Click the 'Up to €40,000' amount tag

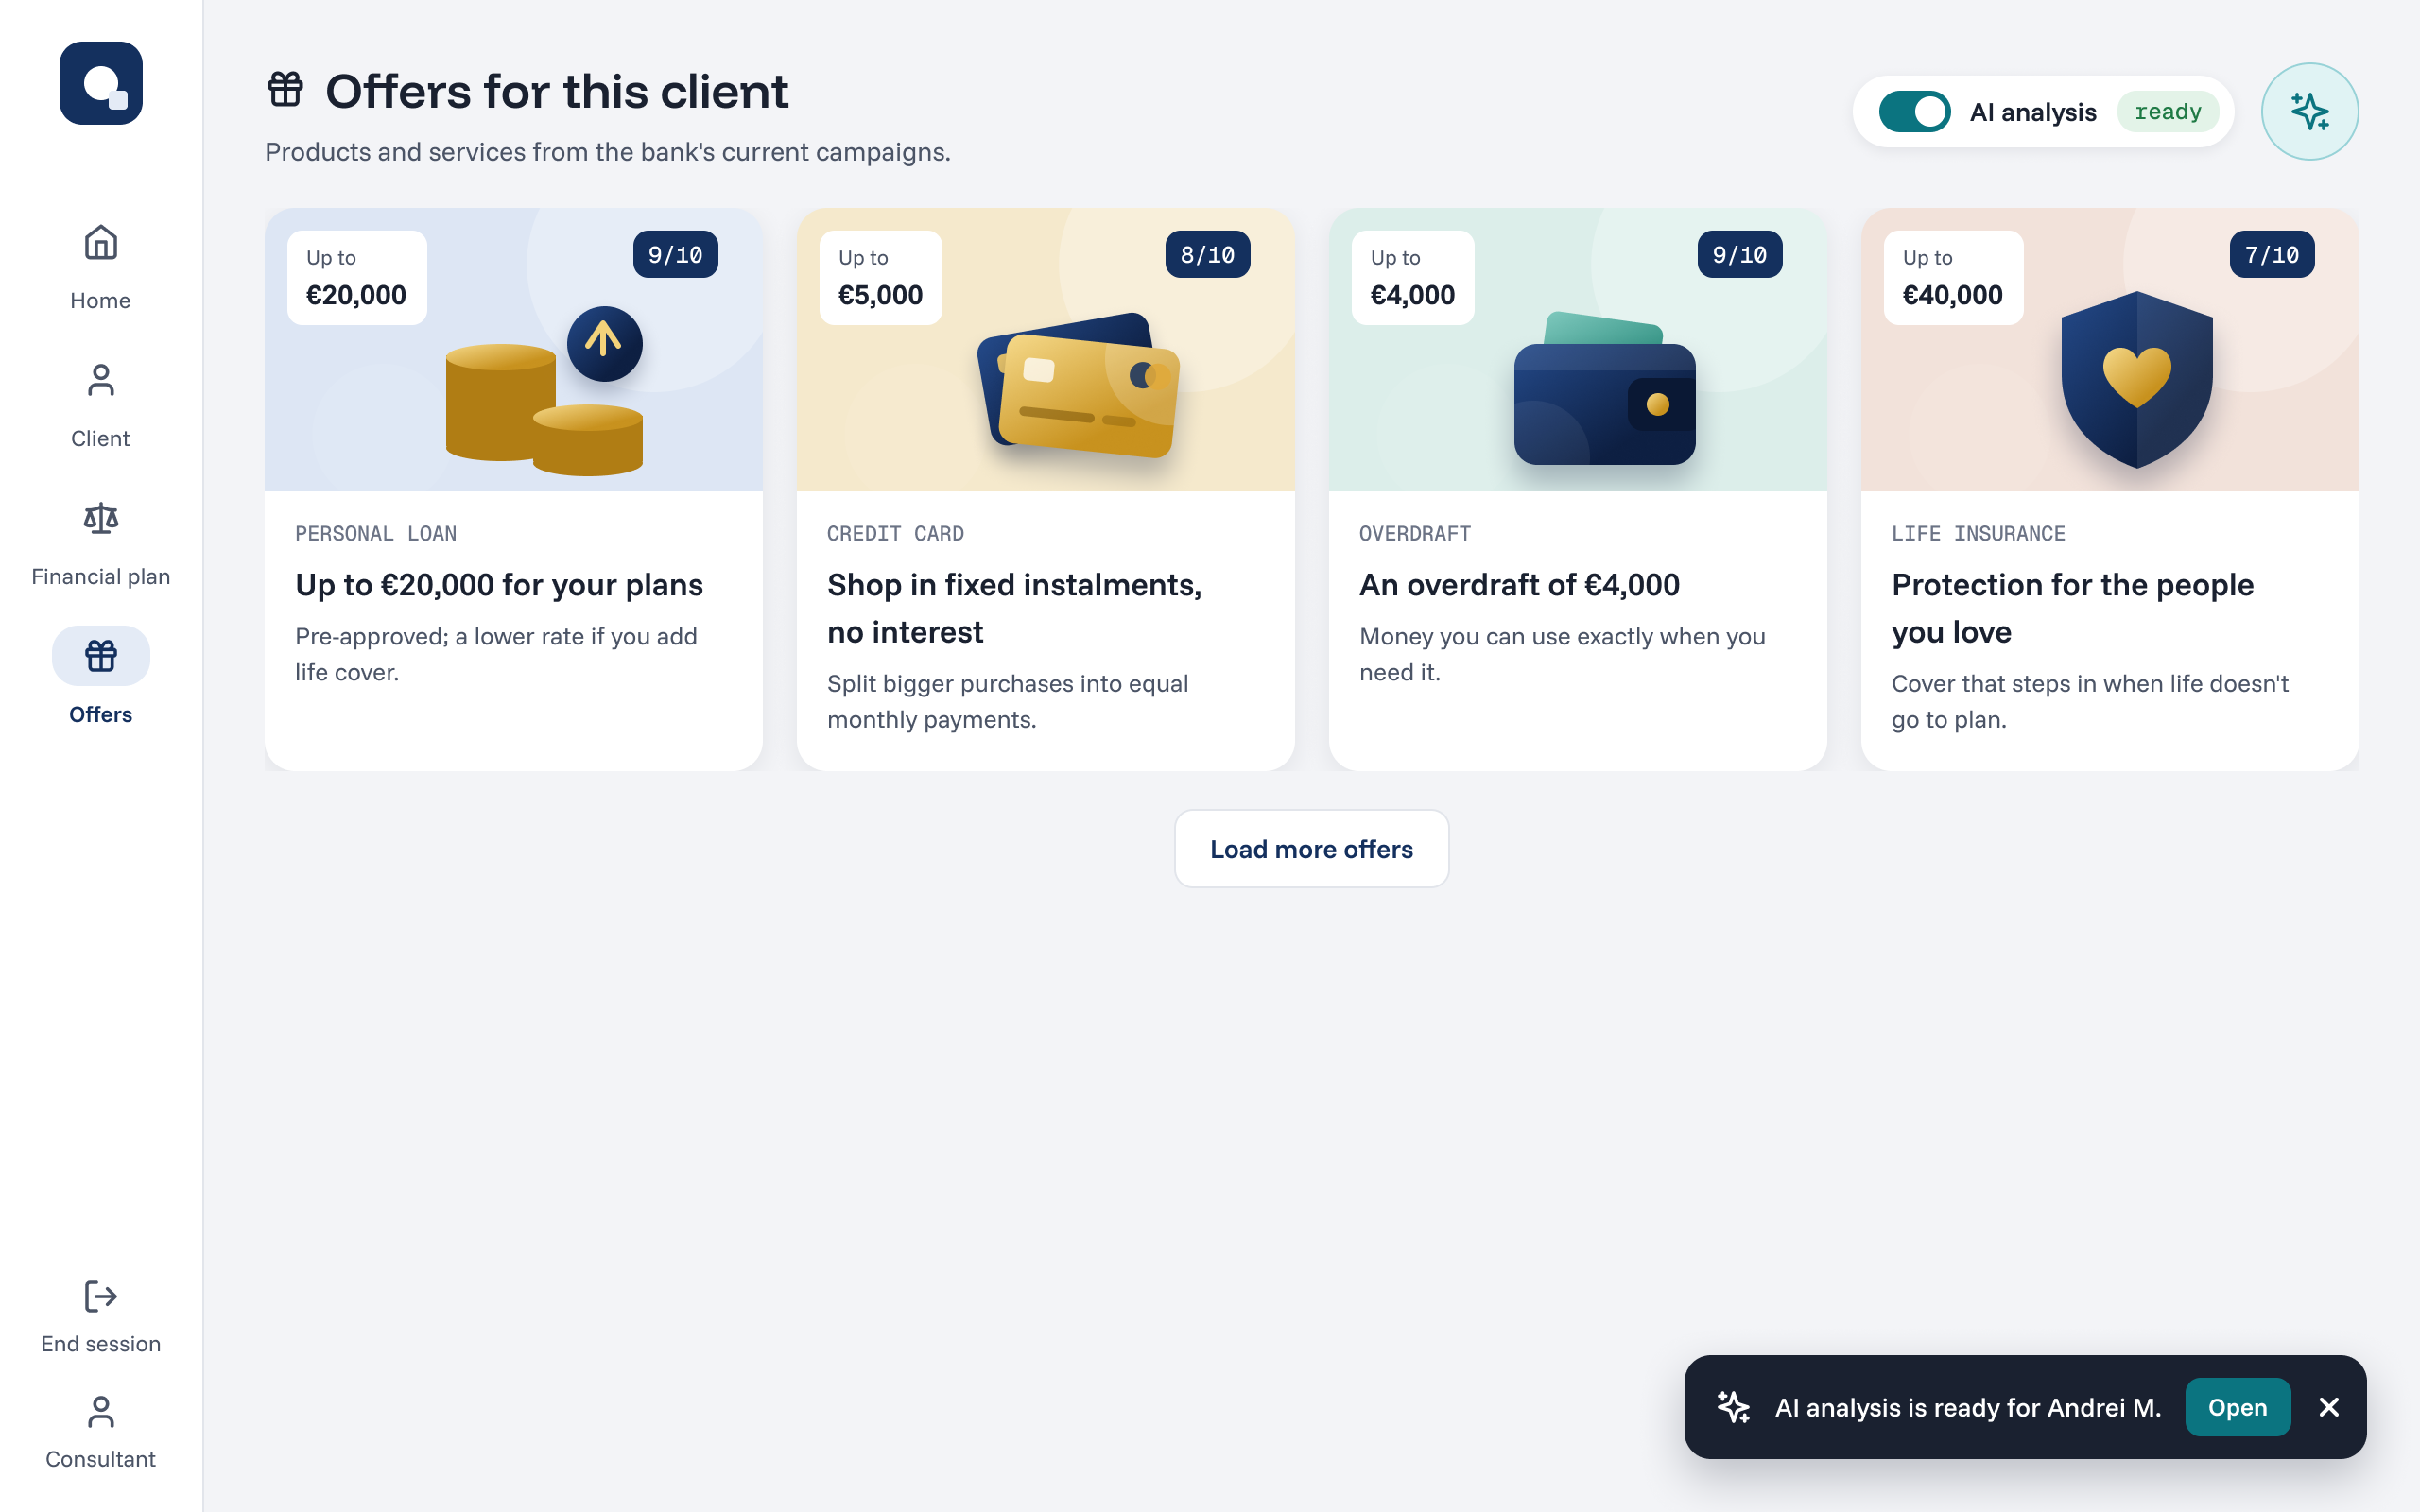click(1953, 278)
